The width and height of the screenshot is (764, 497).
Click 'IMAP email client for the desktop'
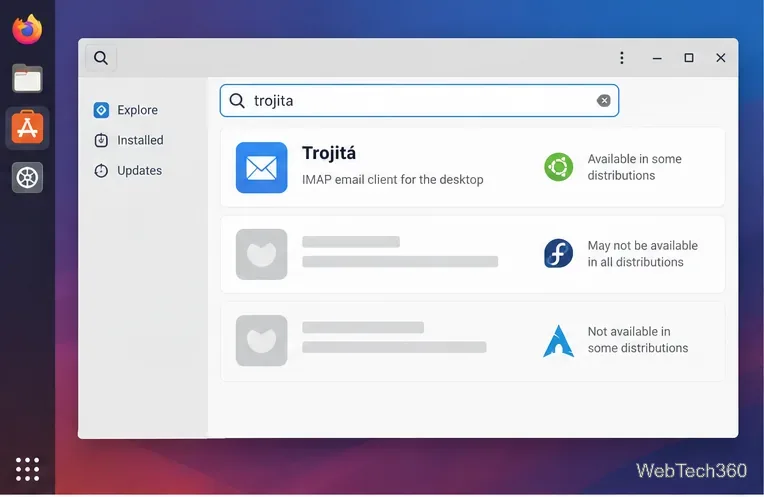[x=393, y=180]
